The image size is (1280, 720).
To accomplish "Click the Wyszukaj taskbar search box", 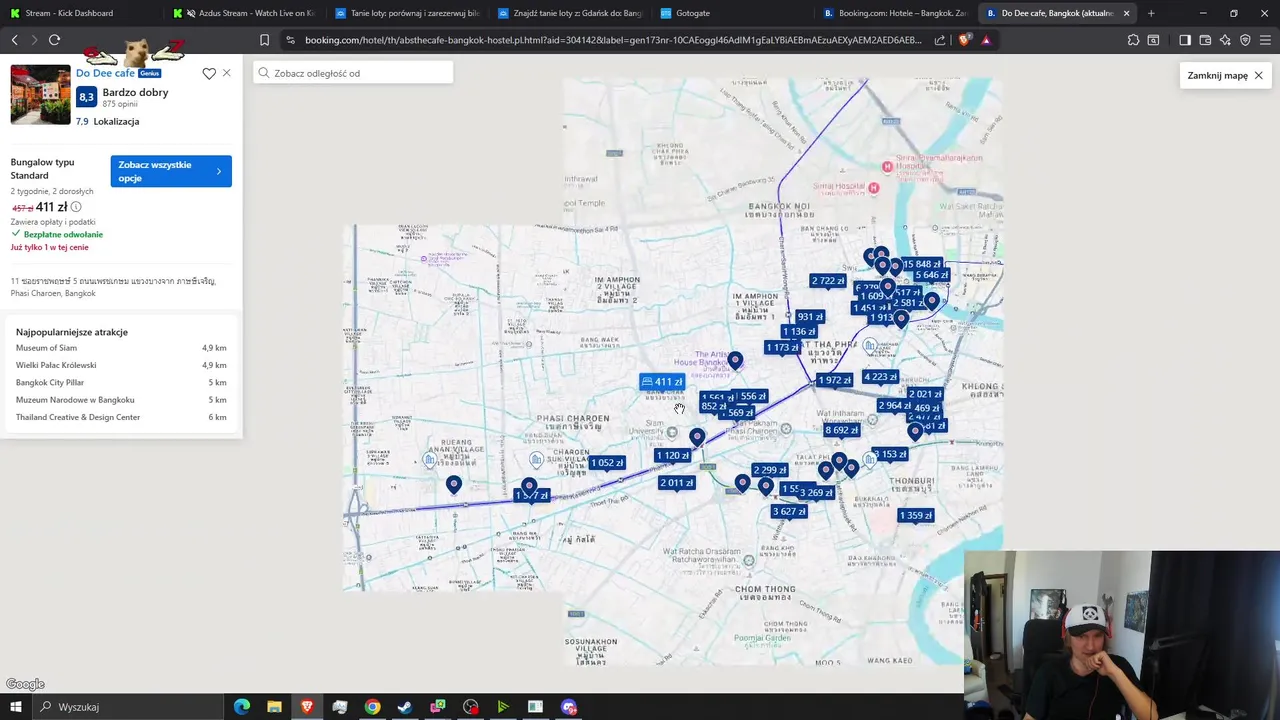I will [128, 707].
